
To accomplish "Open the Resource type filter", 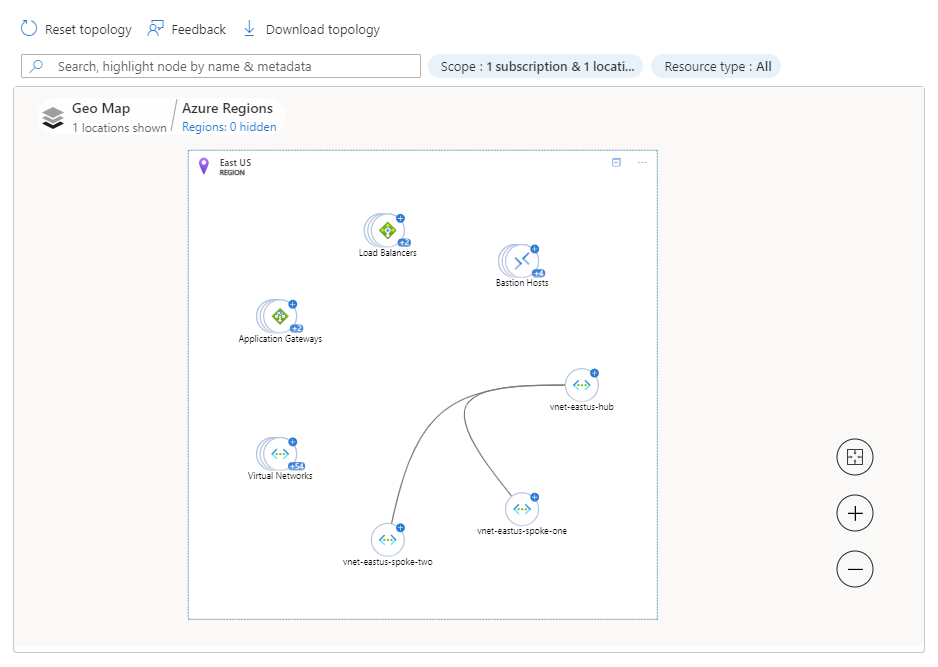I will pos(716,66).
